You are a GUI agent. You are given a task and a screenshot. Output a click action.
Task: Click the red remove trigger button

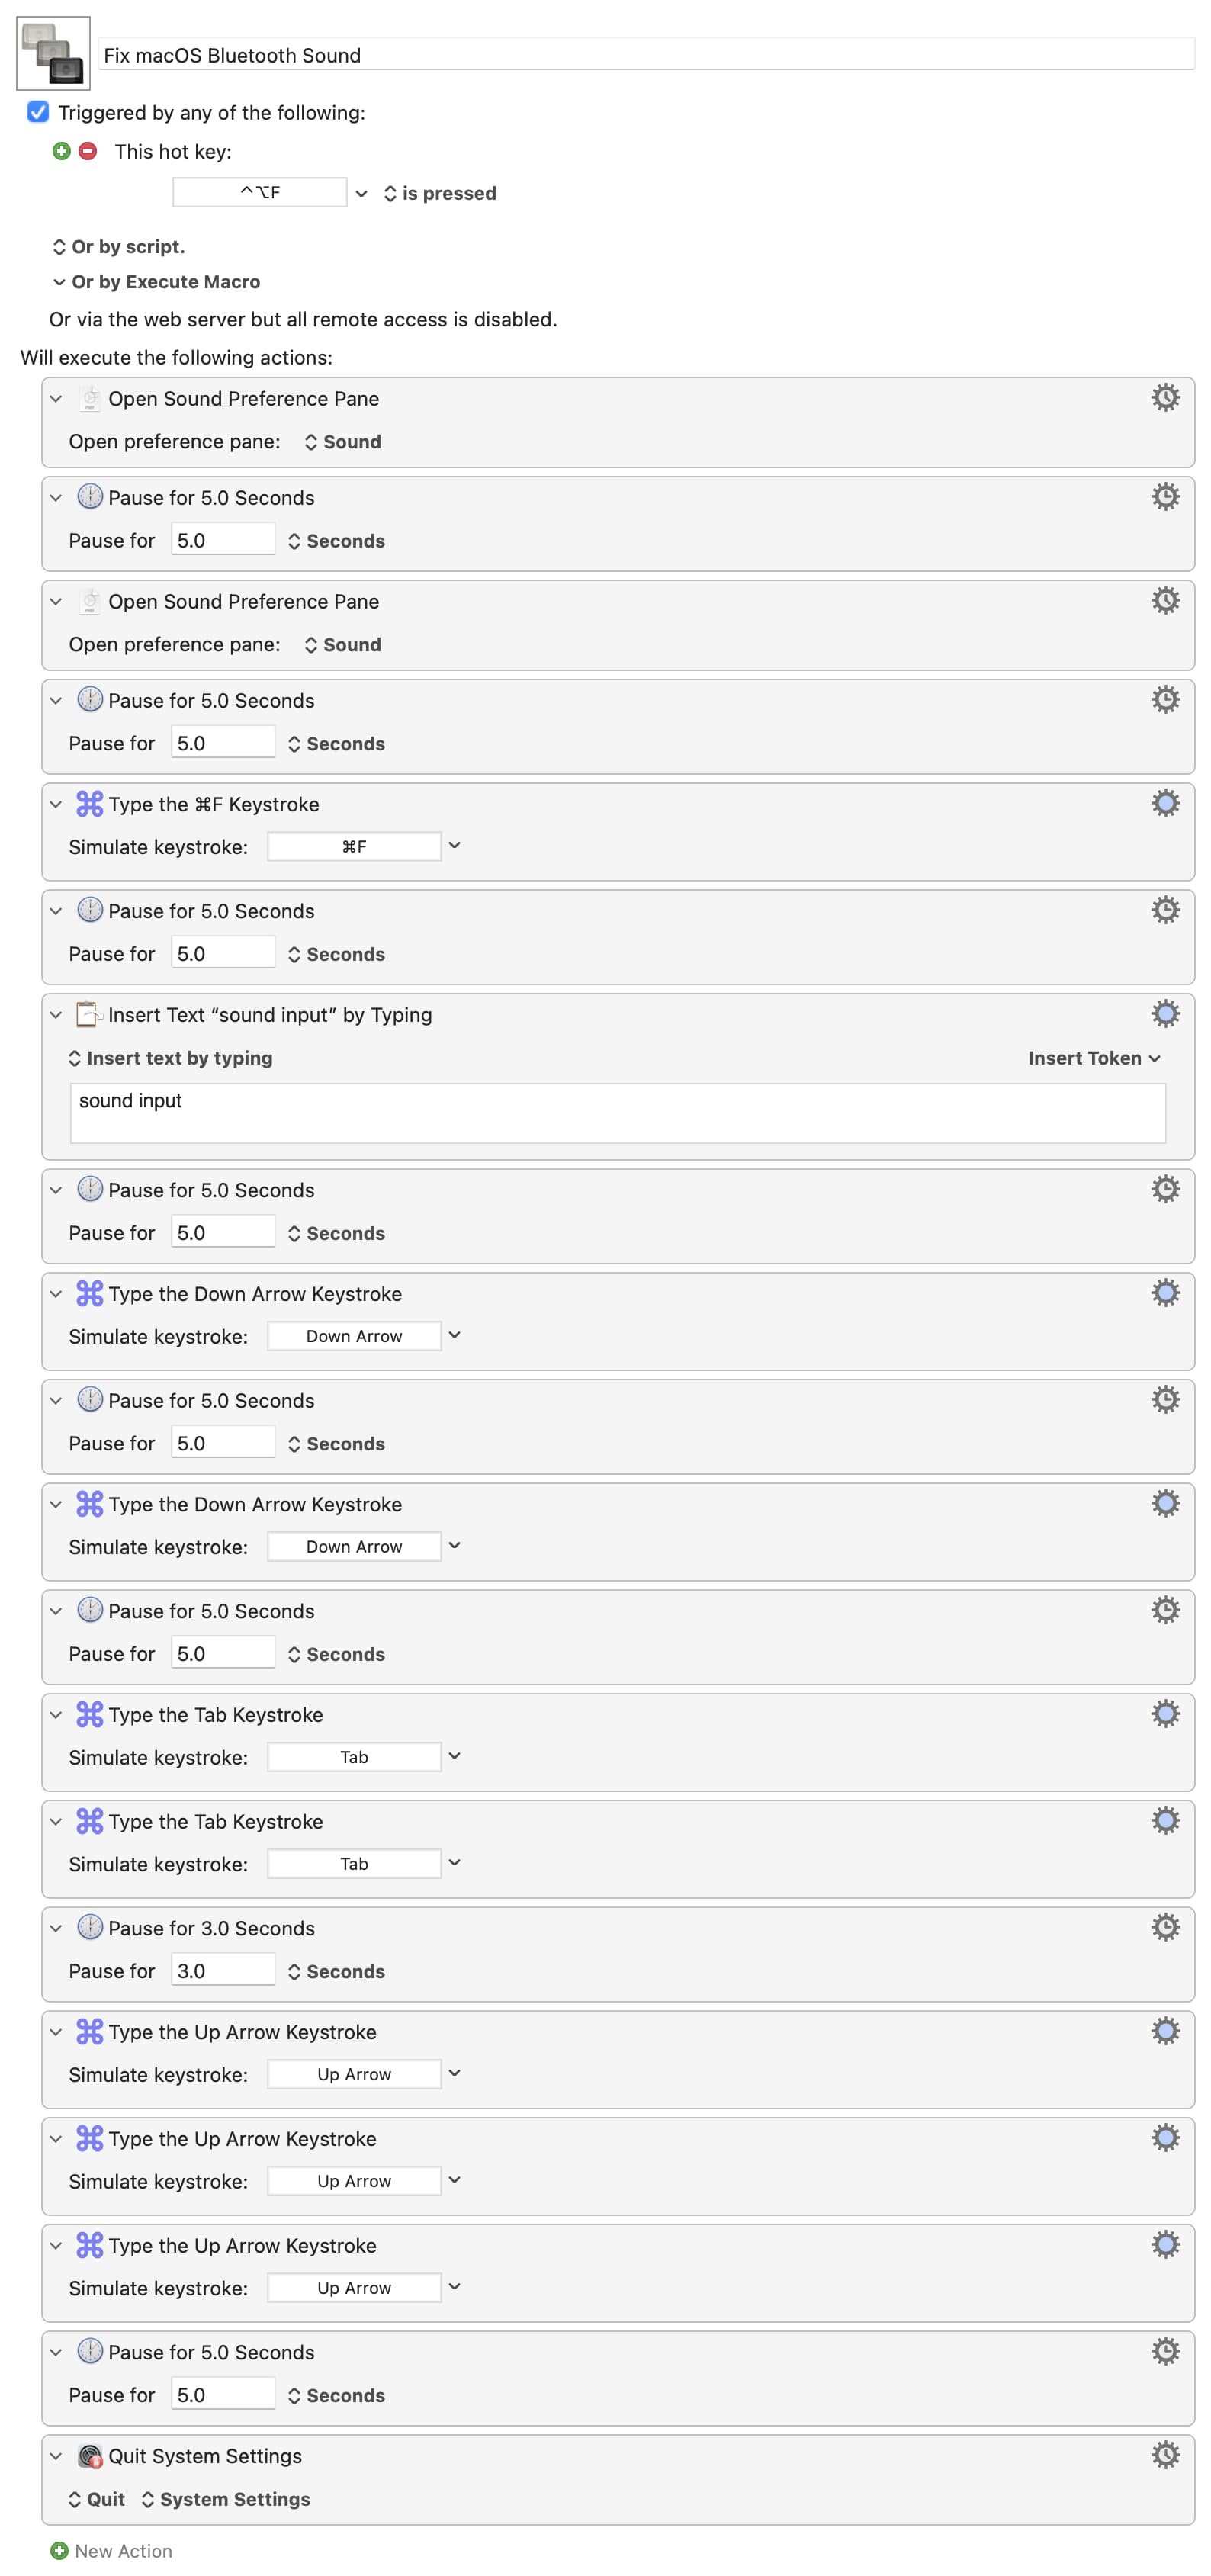pos(88,151)
